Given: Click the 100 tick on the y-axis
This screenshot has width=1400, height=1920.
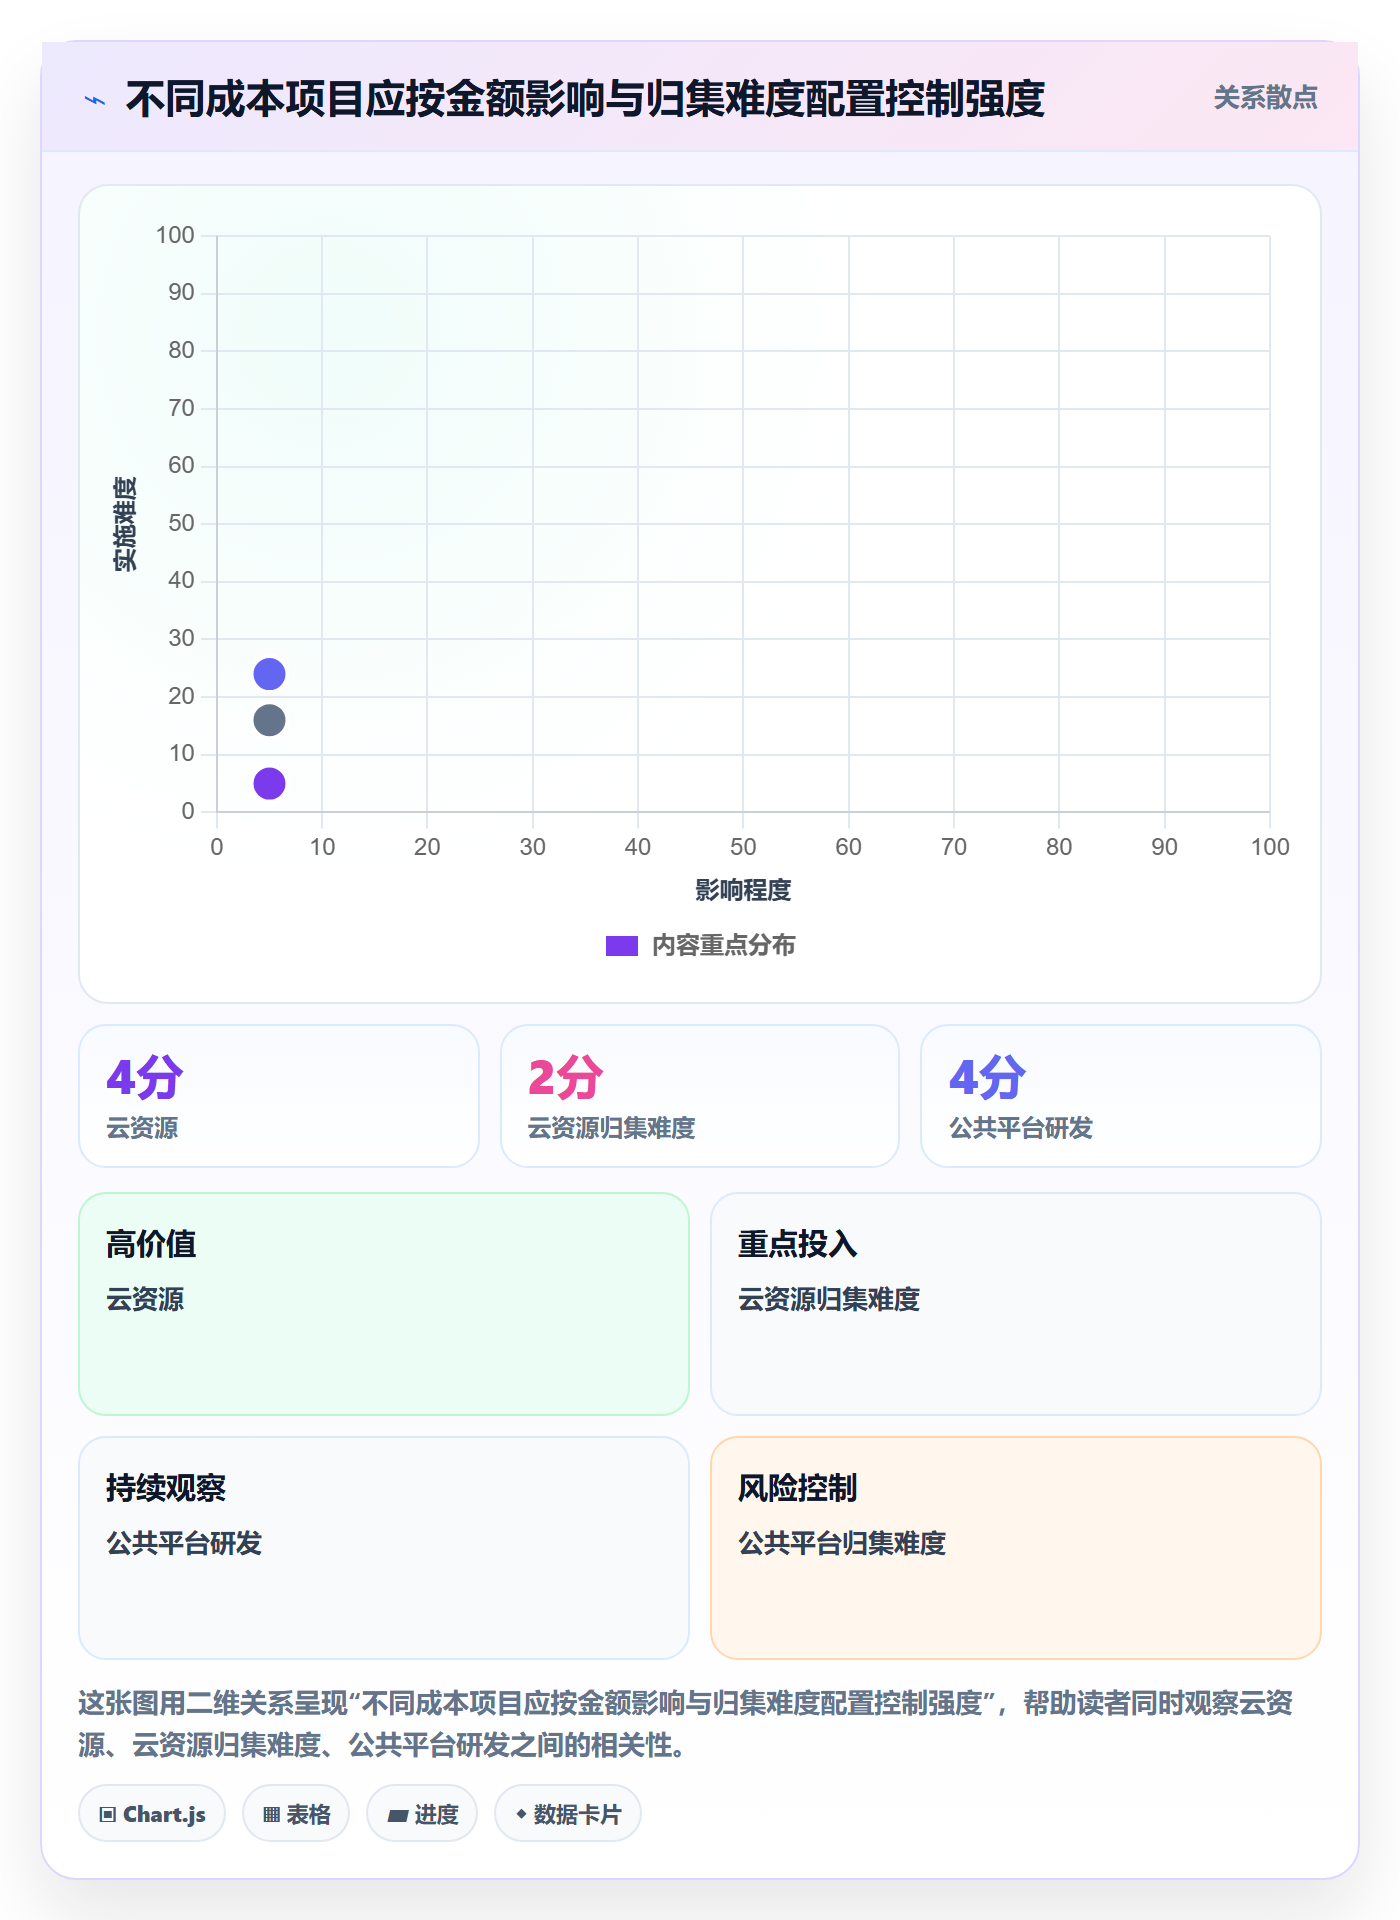Looking at the screenshot, I should (x=175, y=235).
